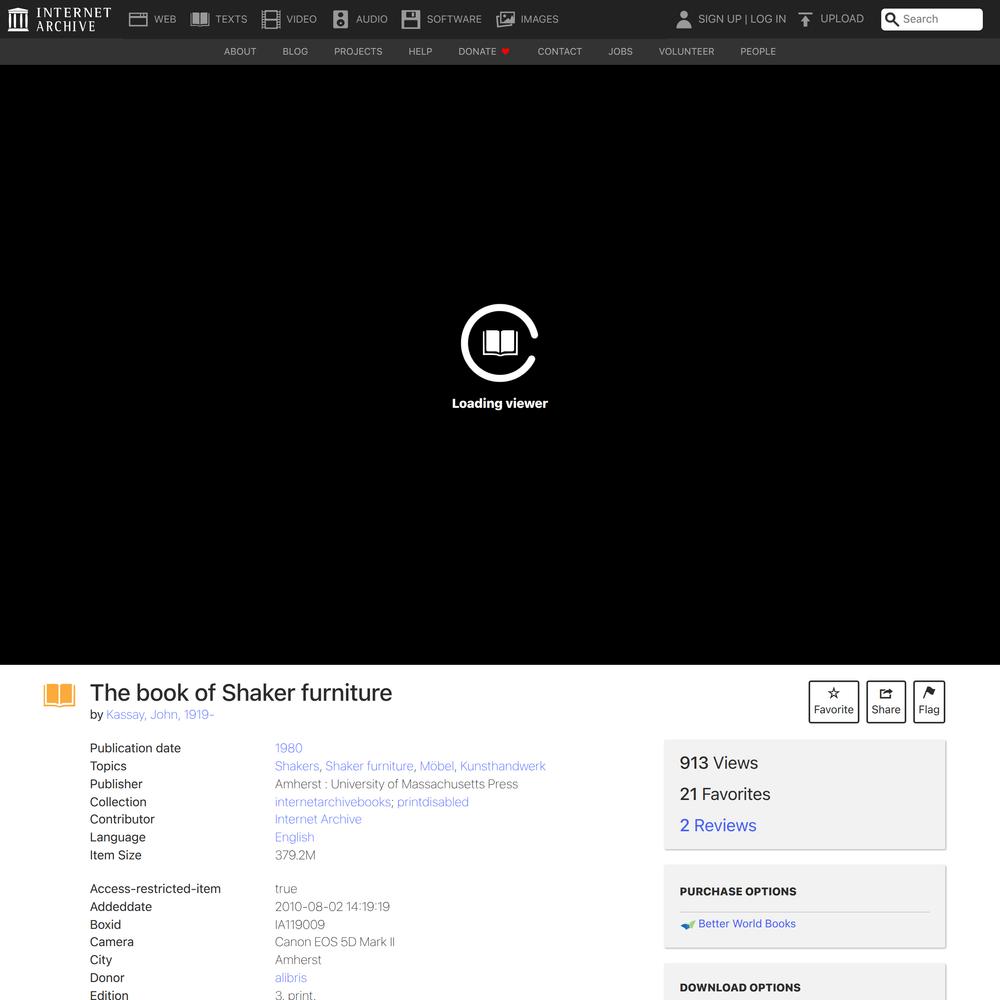Click the 913 Views text
The height and width of the screenshot is (1000, 1000).
coord(719,763)
